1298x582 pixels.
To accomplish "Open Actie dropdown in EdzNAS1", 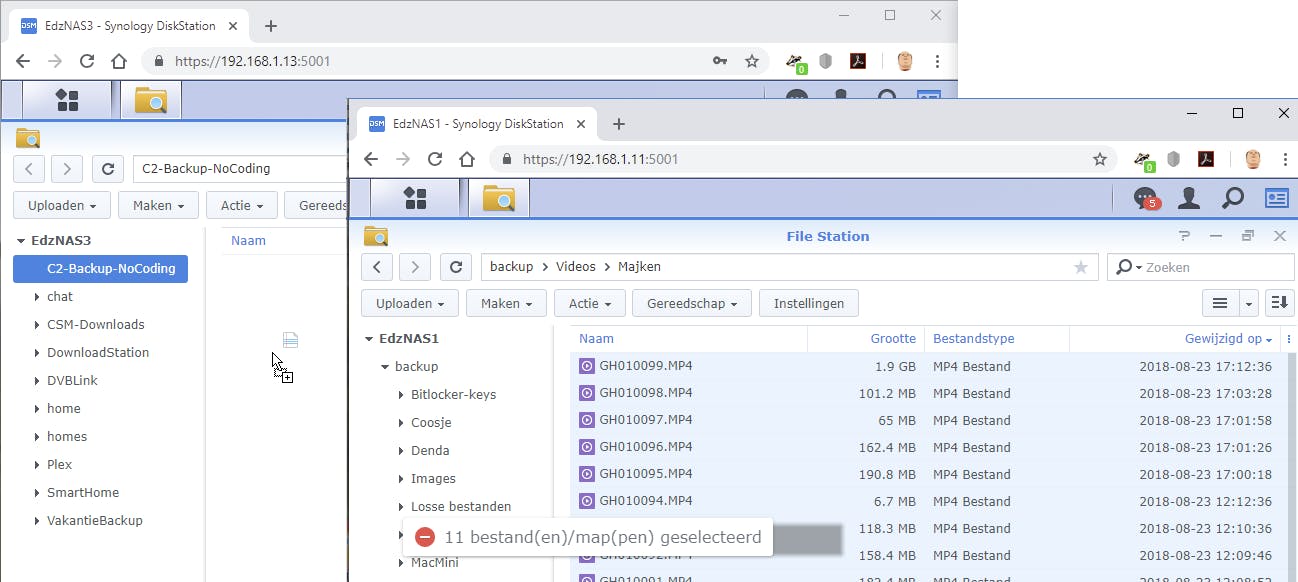I will 590,303.
